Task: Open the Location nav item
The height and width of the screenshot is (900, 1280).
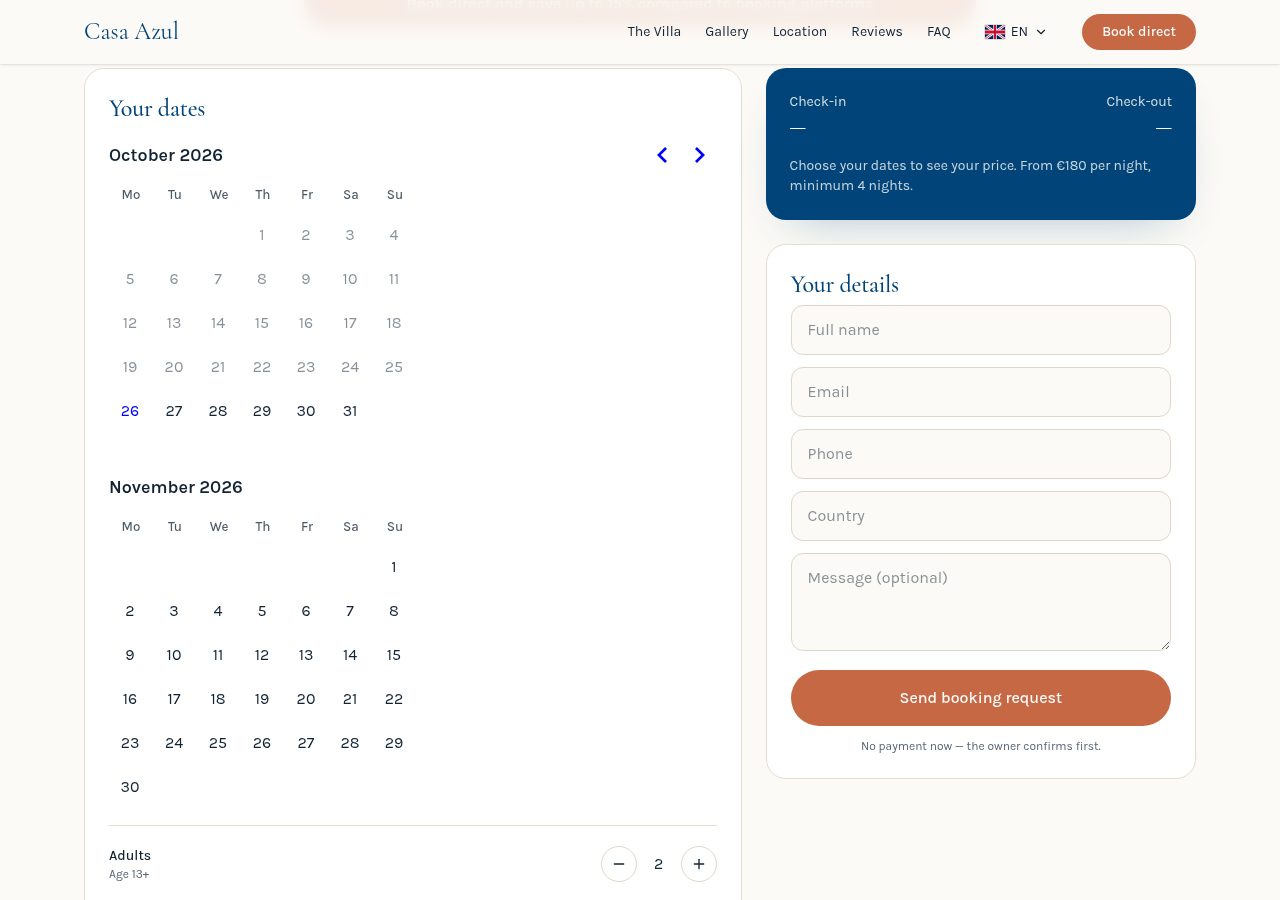Action: coord(800,32)
